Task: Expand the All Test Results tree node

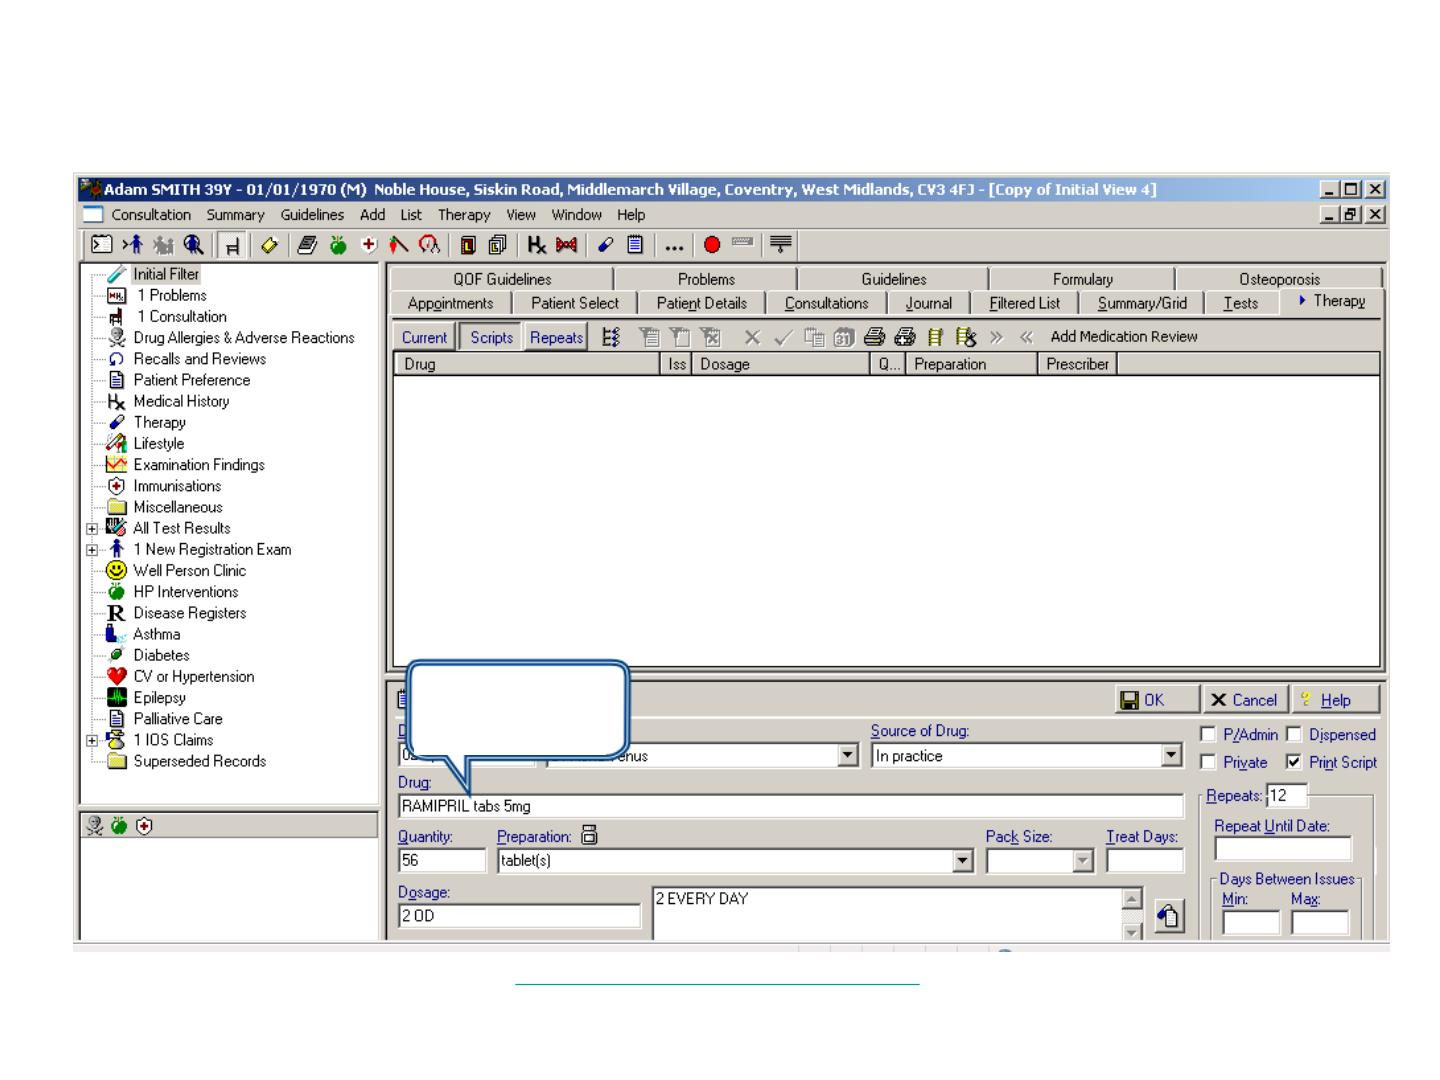Action: click(92, 529)
